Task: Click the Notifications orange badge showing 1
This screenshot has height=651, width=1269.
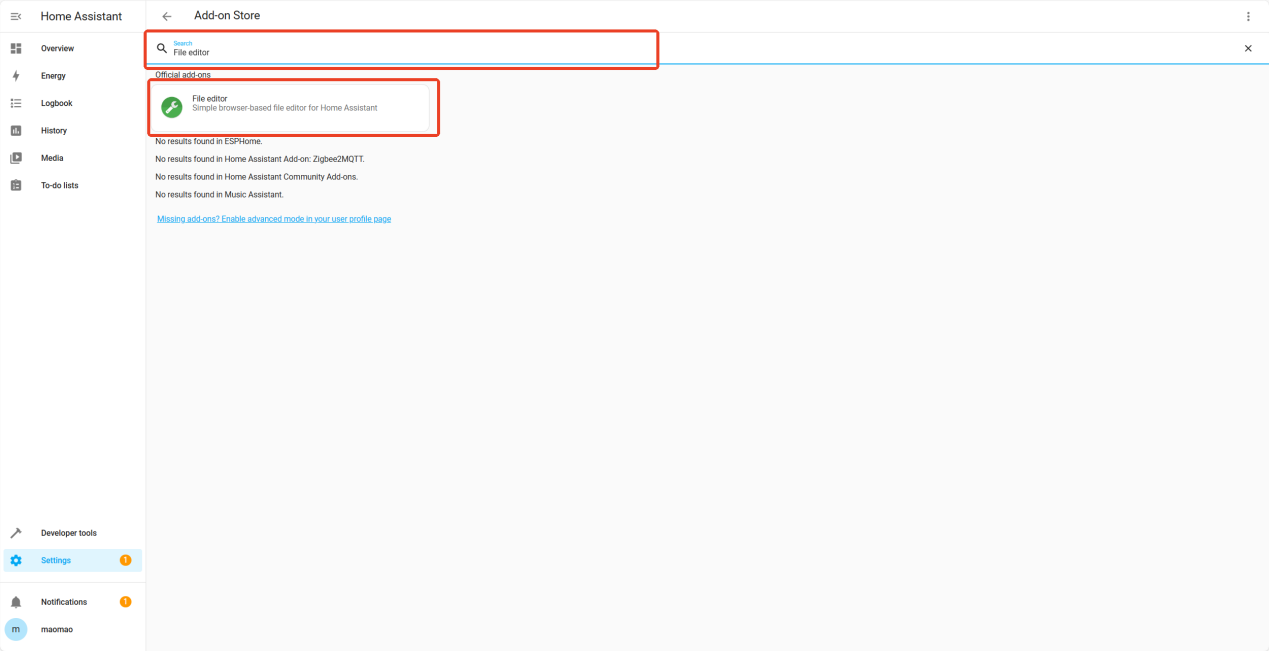Action: (x=125, y=602)
